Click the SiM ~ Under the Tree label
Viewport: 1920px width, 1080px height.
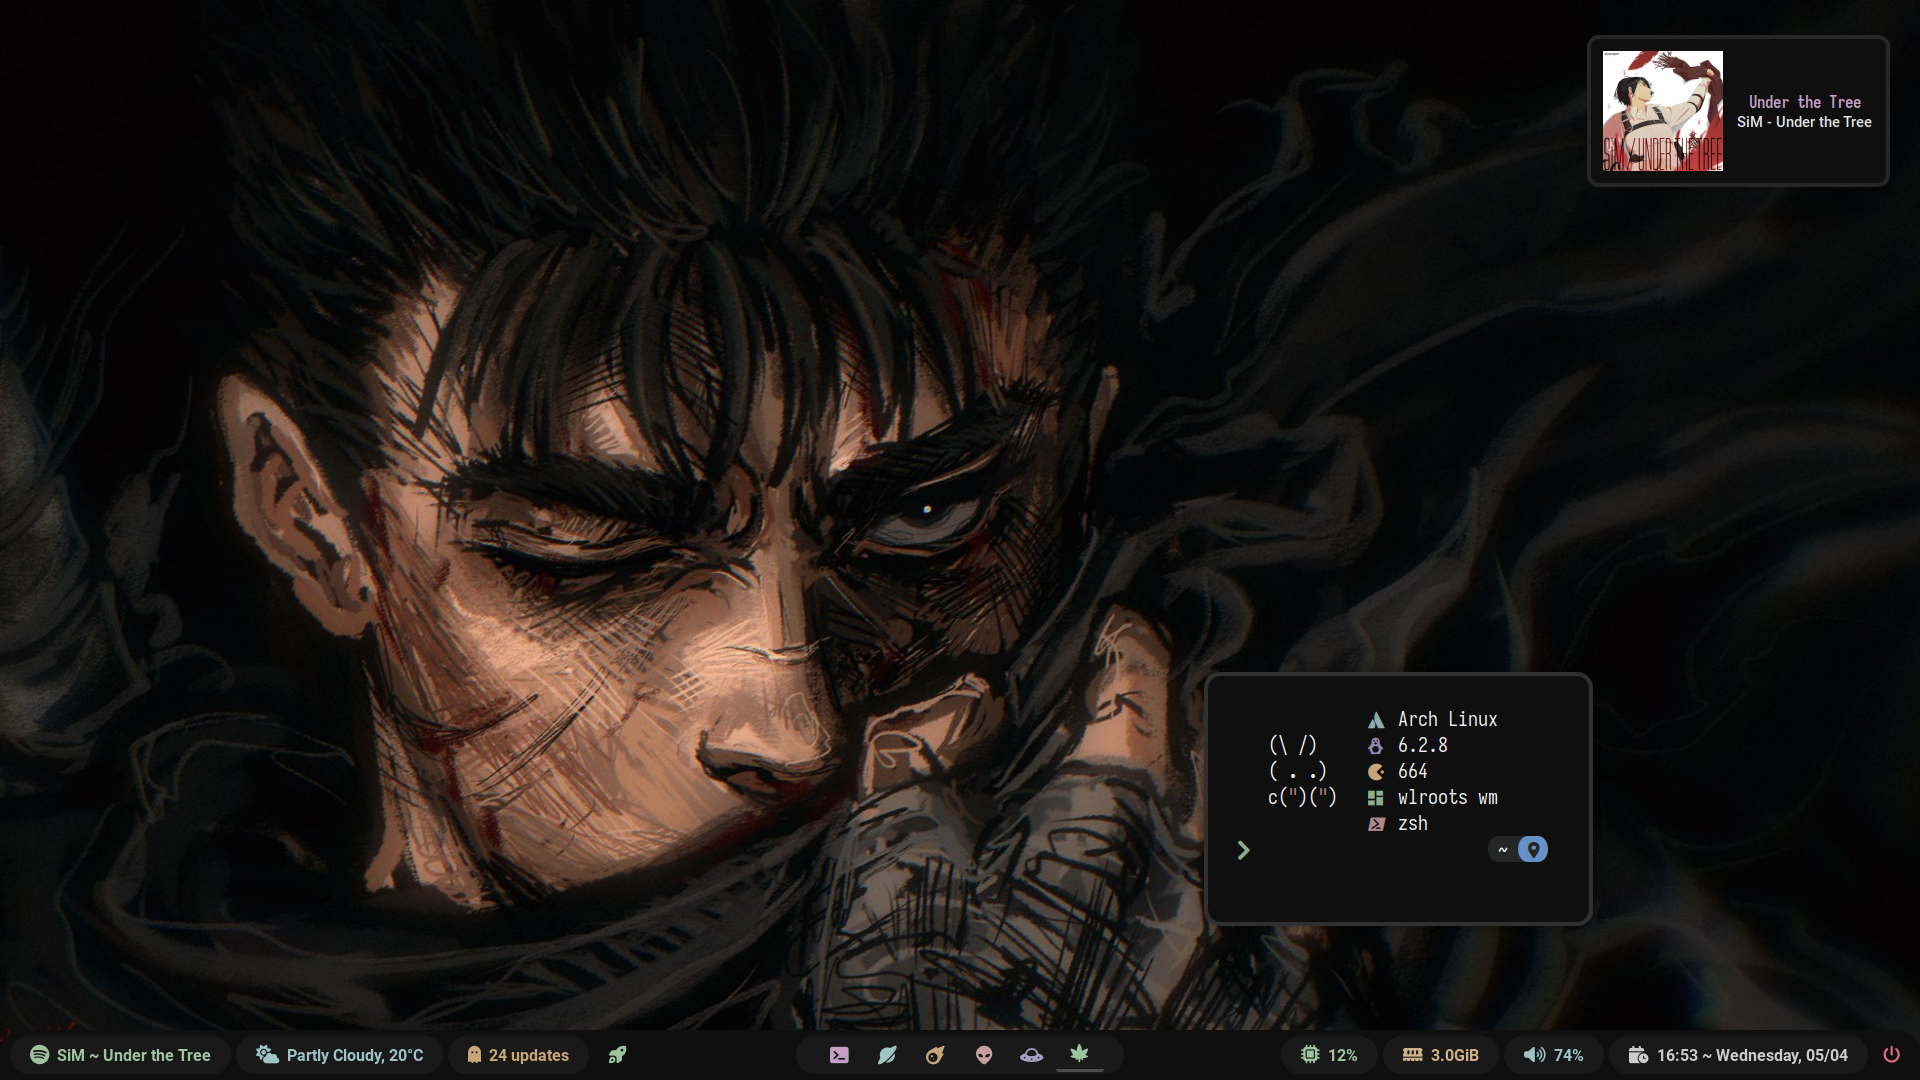(x=133, y=1055)
